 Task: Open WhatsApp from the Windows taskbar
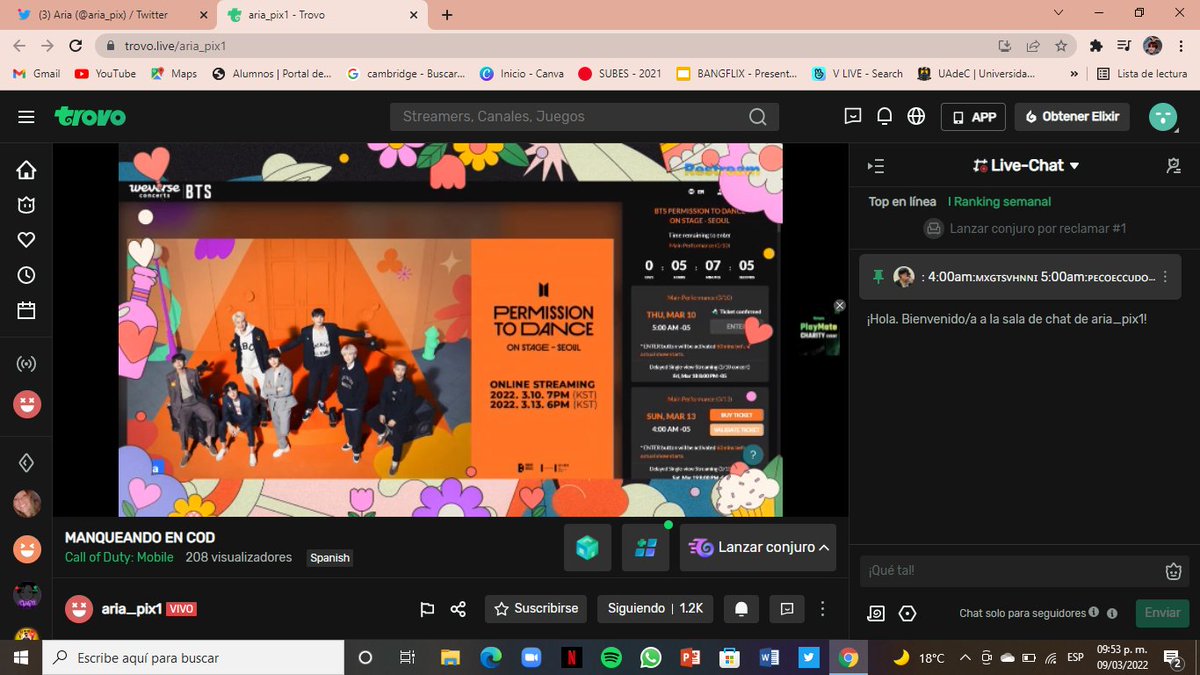[651, 658]
